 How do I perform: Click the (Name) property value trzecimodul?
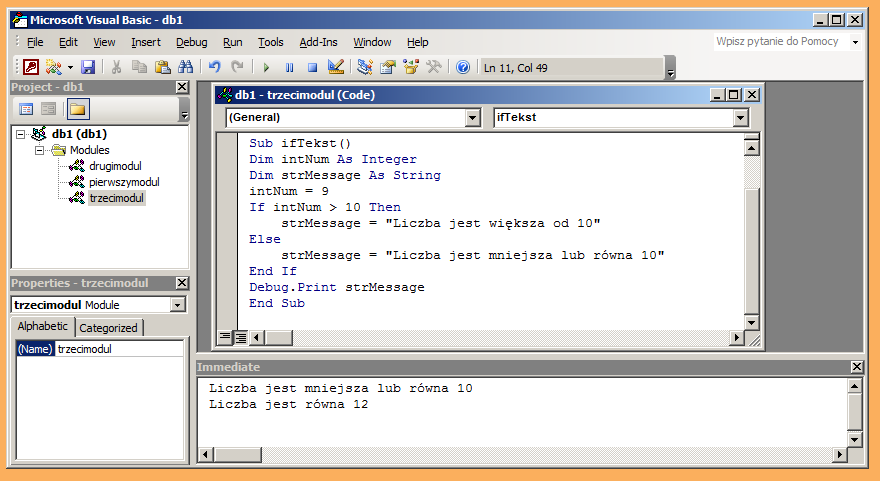(119, 349)
